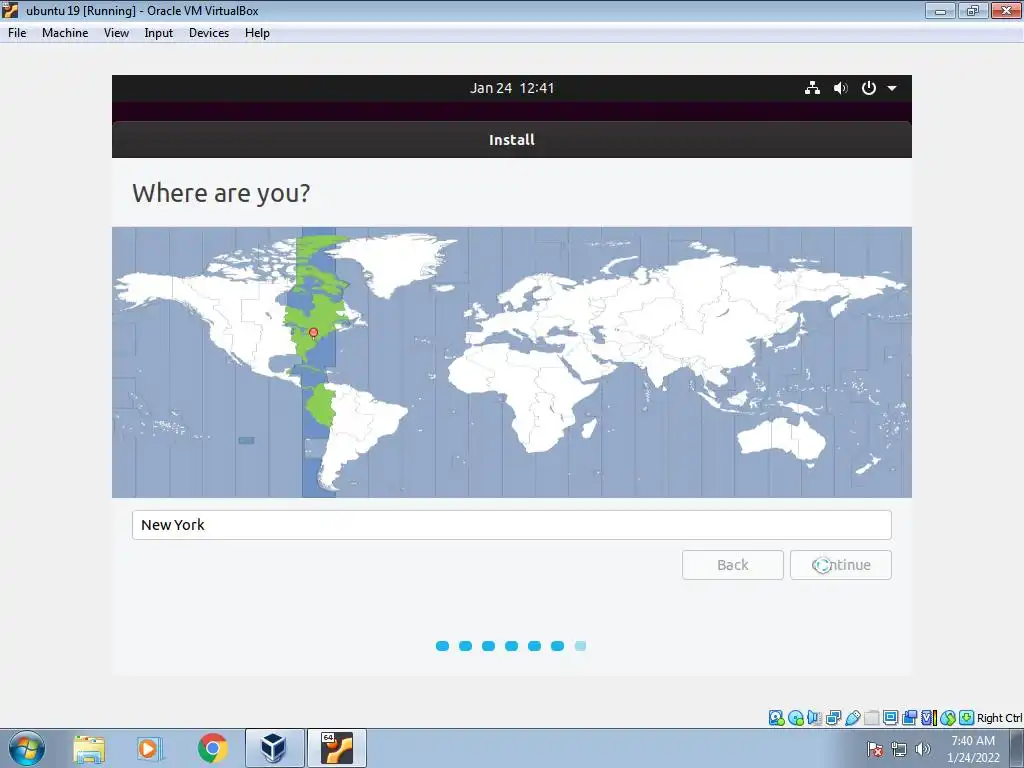Click the hard disk activity indicator

tap(776, 718)
